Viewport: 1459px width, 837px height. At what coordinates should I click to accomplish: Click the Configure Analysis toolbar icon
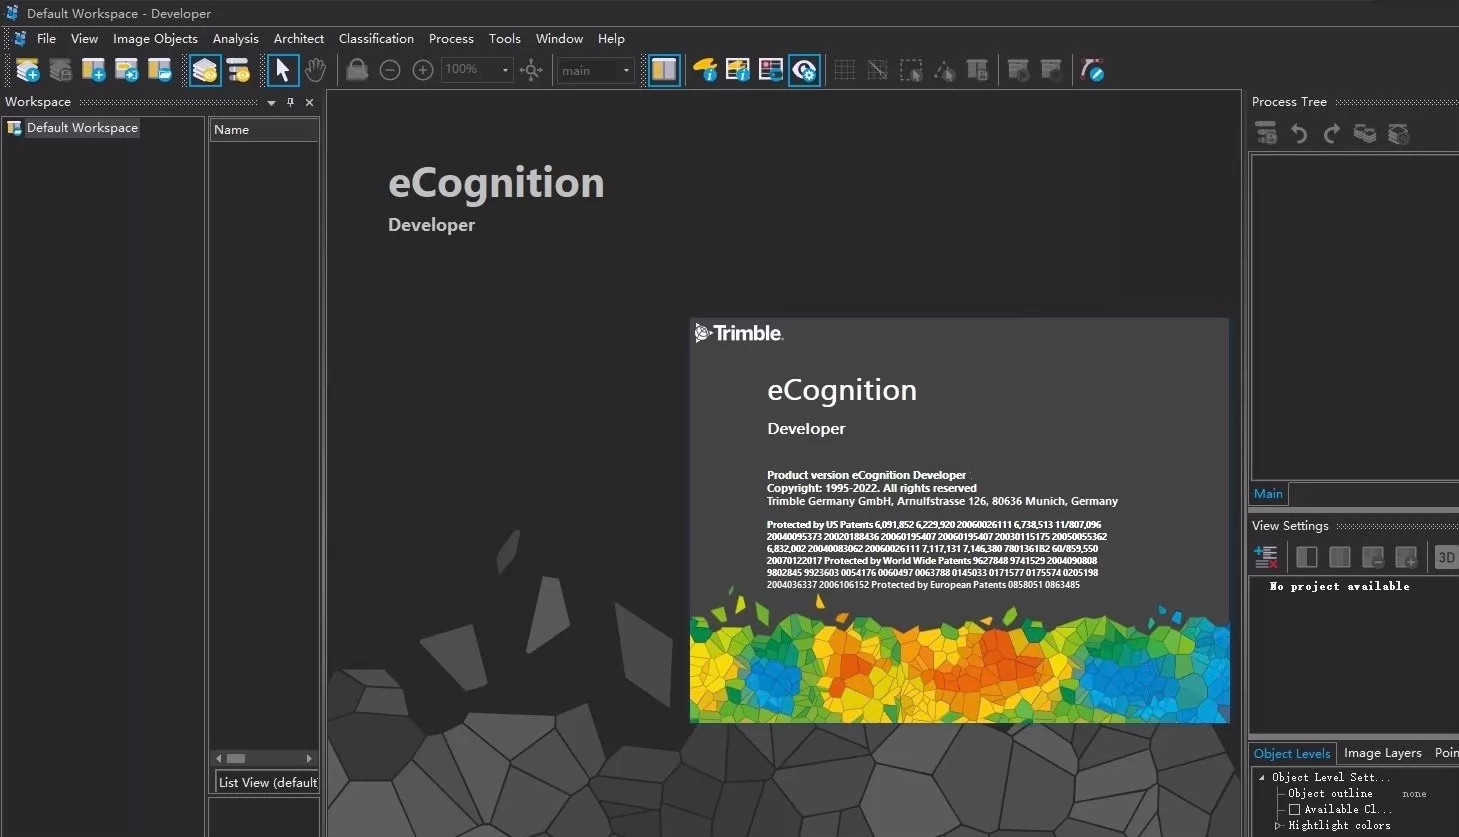(x=238, y=70)
